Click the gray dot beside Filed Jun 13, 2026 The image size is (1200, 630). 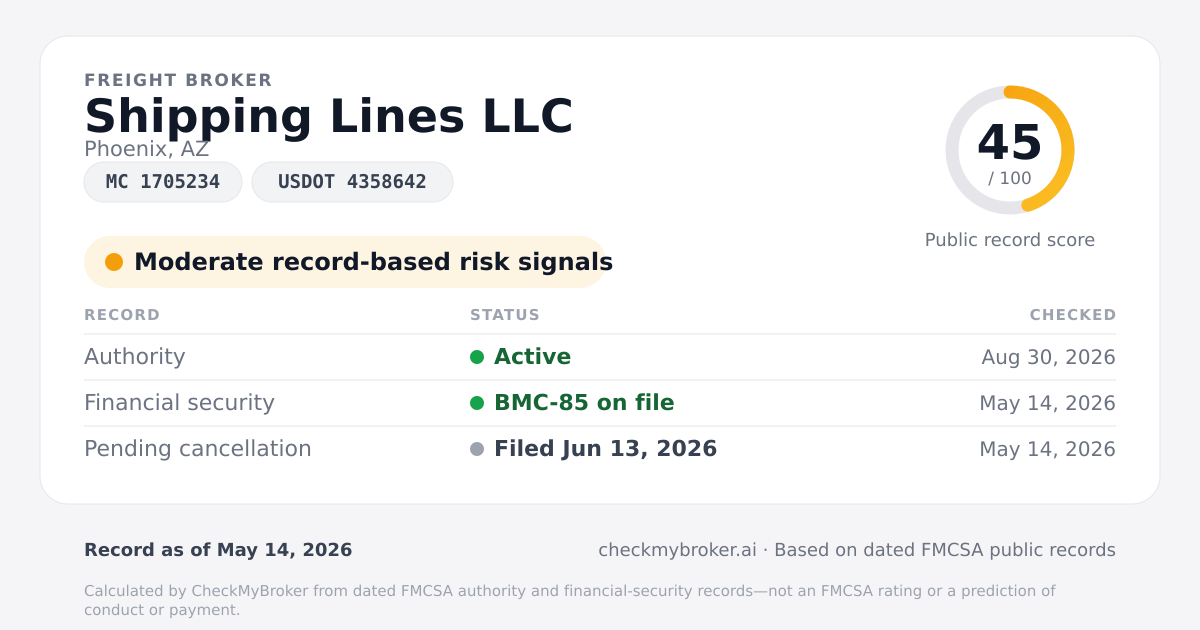click(x=477, y=449)
